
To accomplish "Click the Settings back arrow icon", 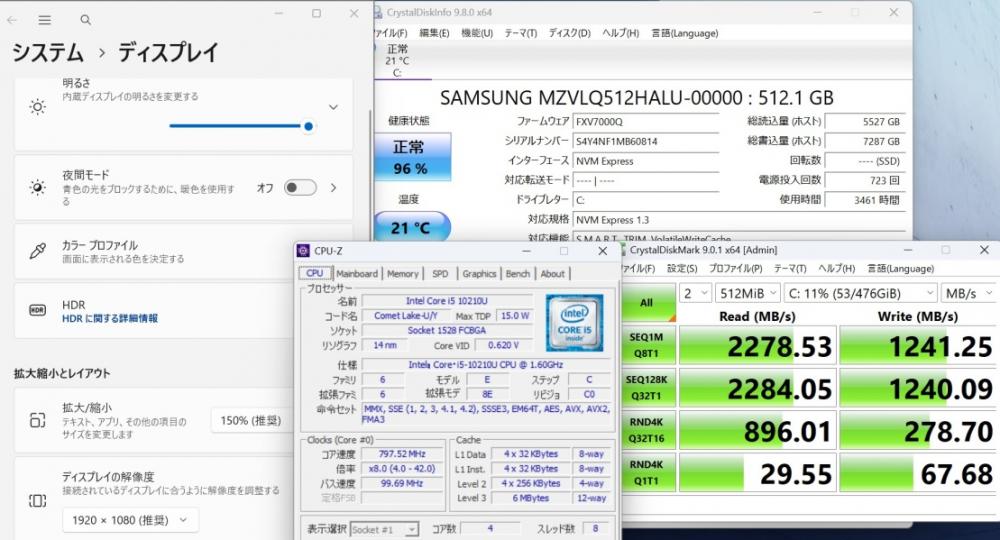I will (12, 20).
